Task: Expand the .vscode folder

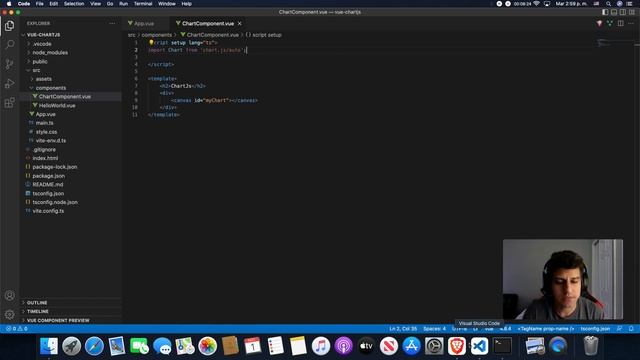Action: coord(42,44)
